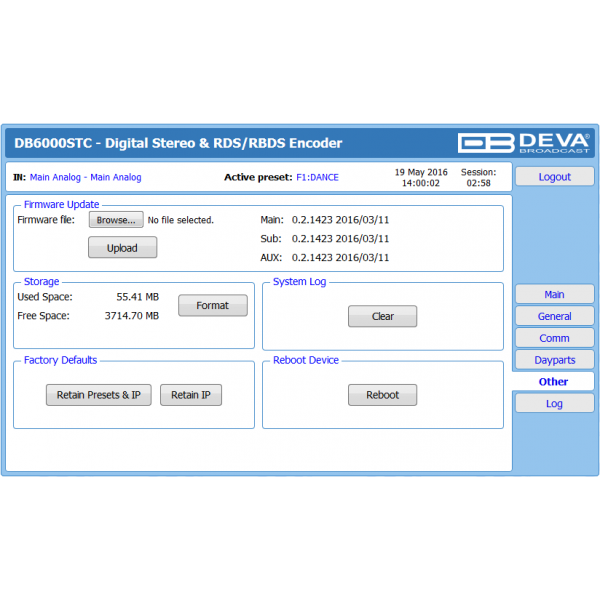Screen dimensions: 600x600
Task: Click Main firmware version 0.2.1423 2016/03/11
Action: (x=340, y=220)
